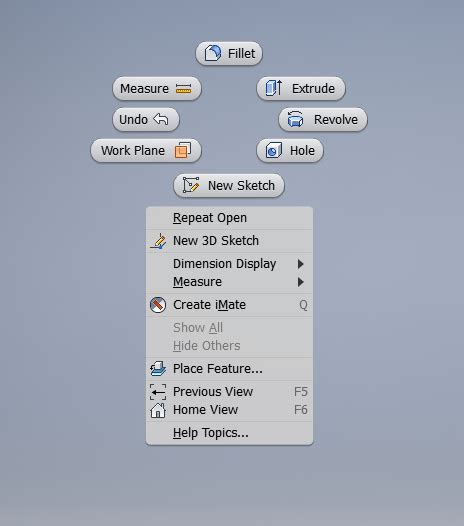Click Dimension Display menu entry
Screen dimensions: 464x526
(x=229, y=264)
